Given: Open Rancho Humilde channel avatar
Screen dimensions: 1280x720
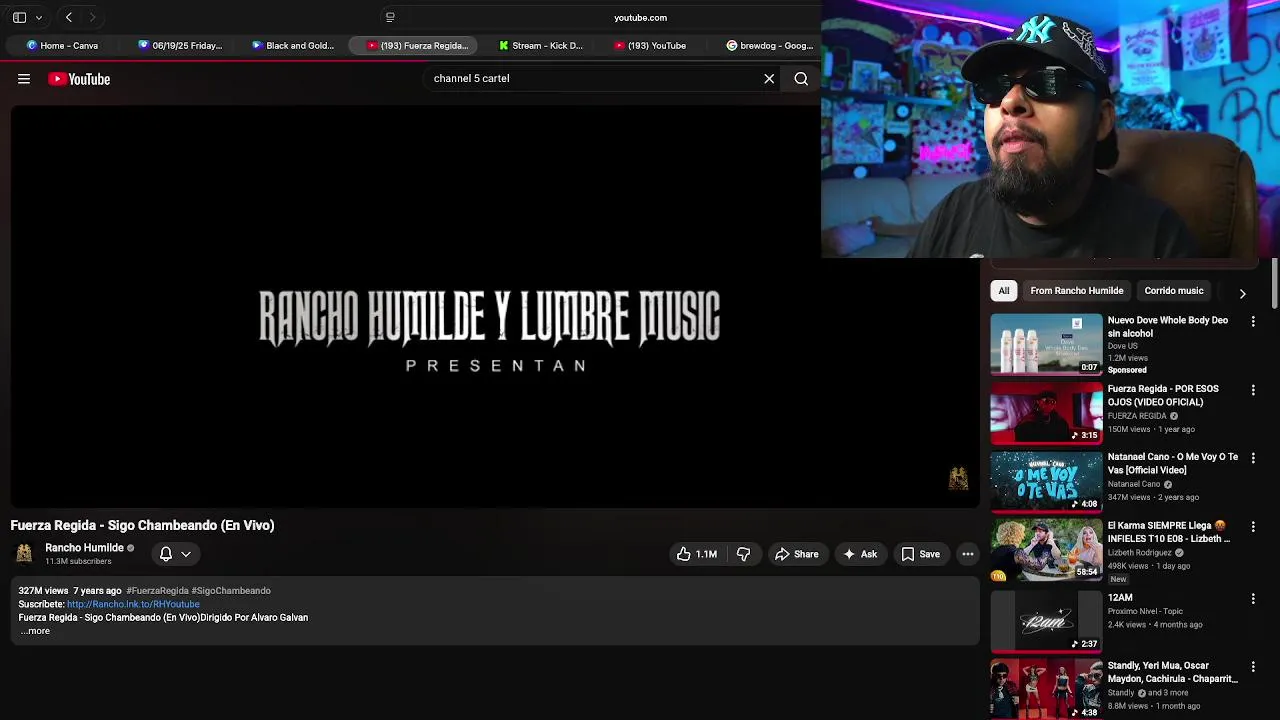Looking at the screenshot, I should [x=24, y=553].
